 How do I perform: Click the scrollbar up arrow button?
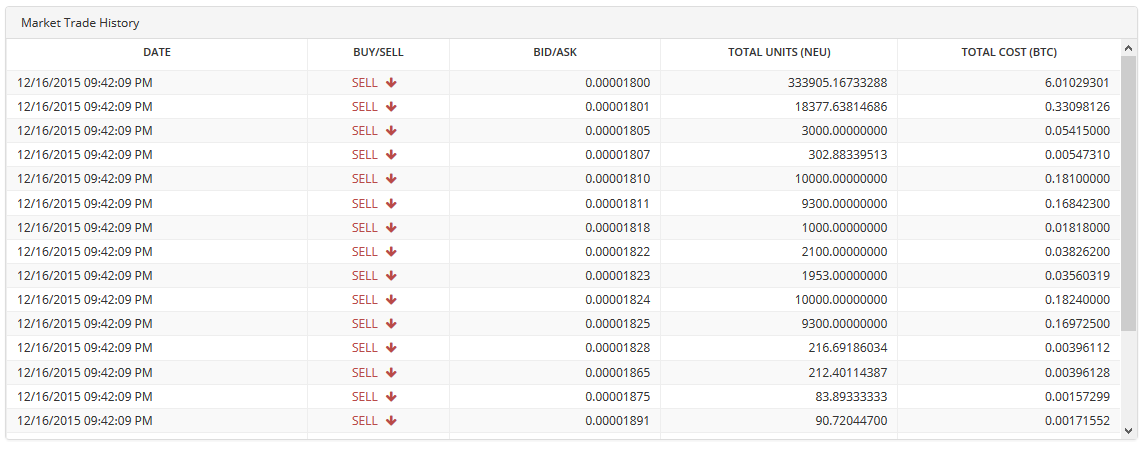1128,48
